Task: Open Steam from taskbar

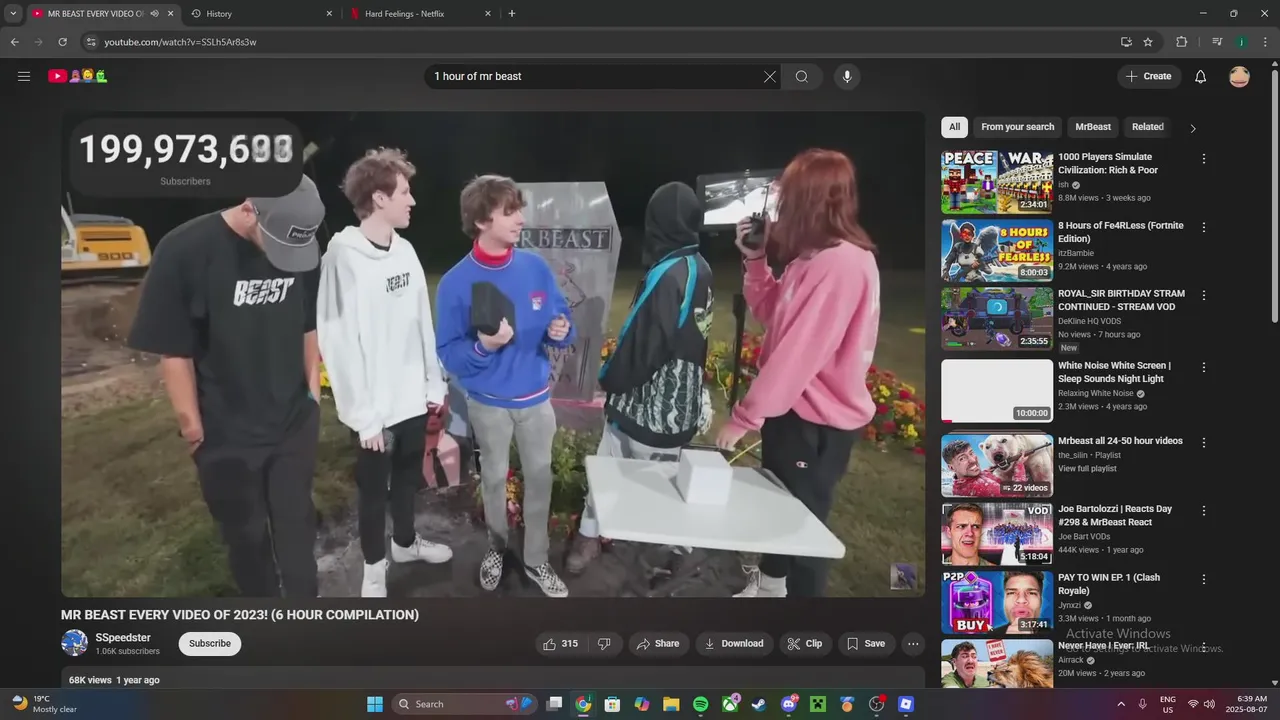Action: click(x=759, y=704)
